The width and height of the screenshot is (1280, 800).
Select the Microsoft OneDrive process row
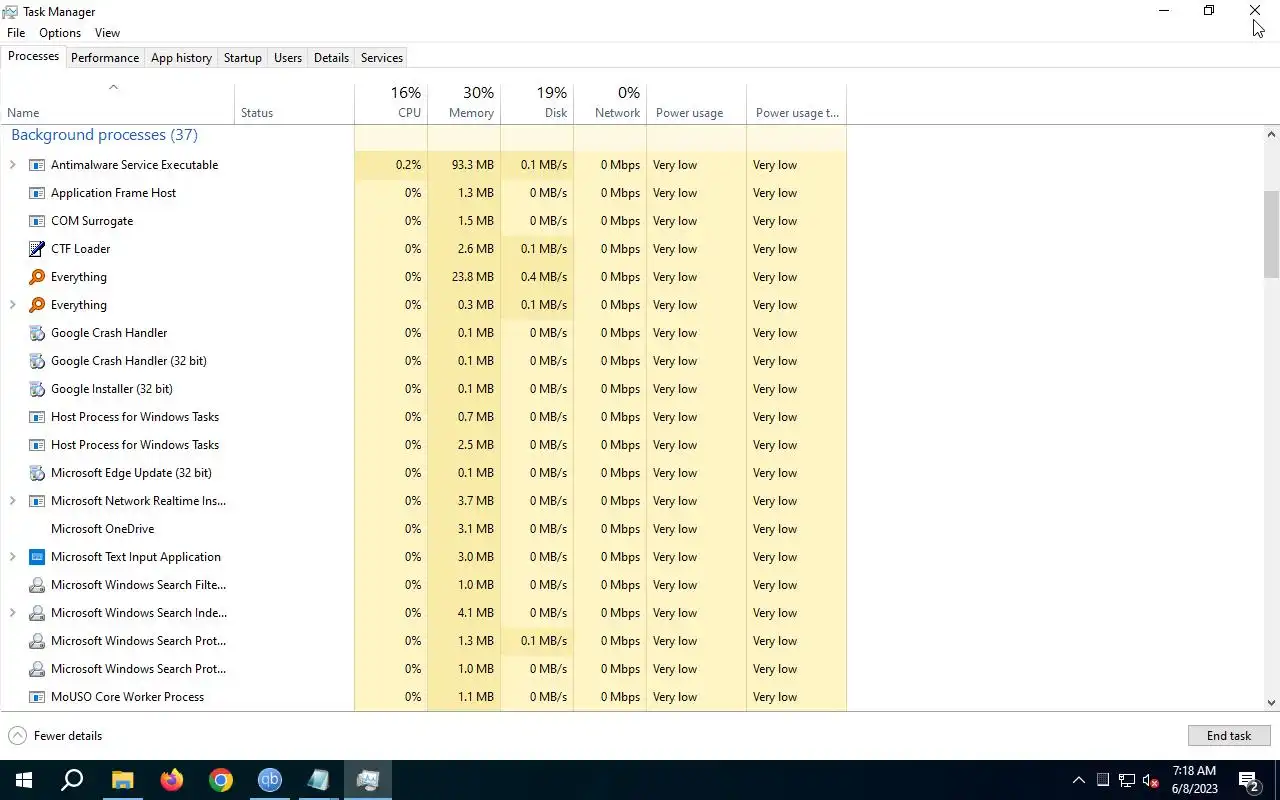coord(423,529)
